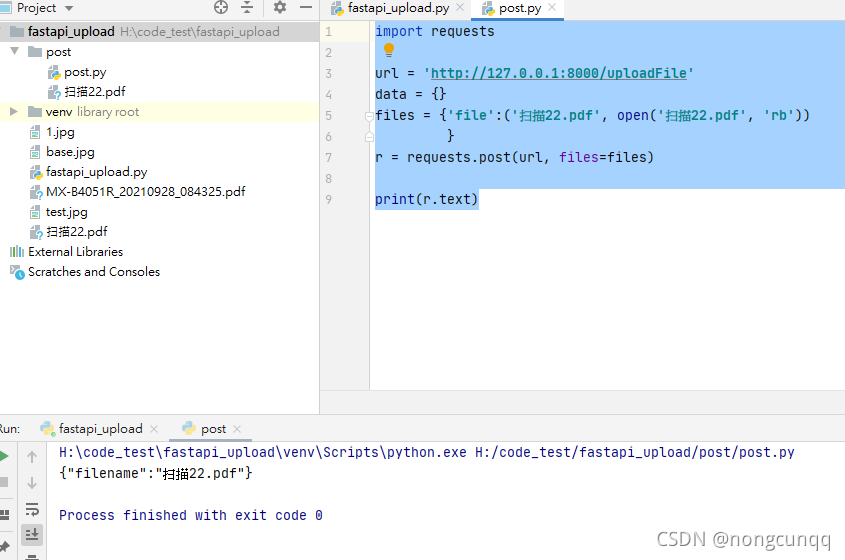845x560 pixels.
Task: Collapse the code fold marker on line 5
Action: [x=369, y=116]
